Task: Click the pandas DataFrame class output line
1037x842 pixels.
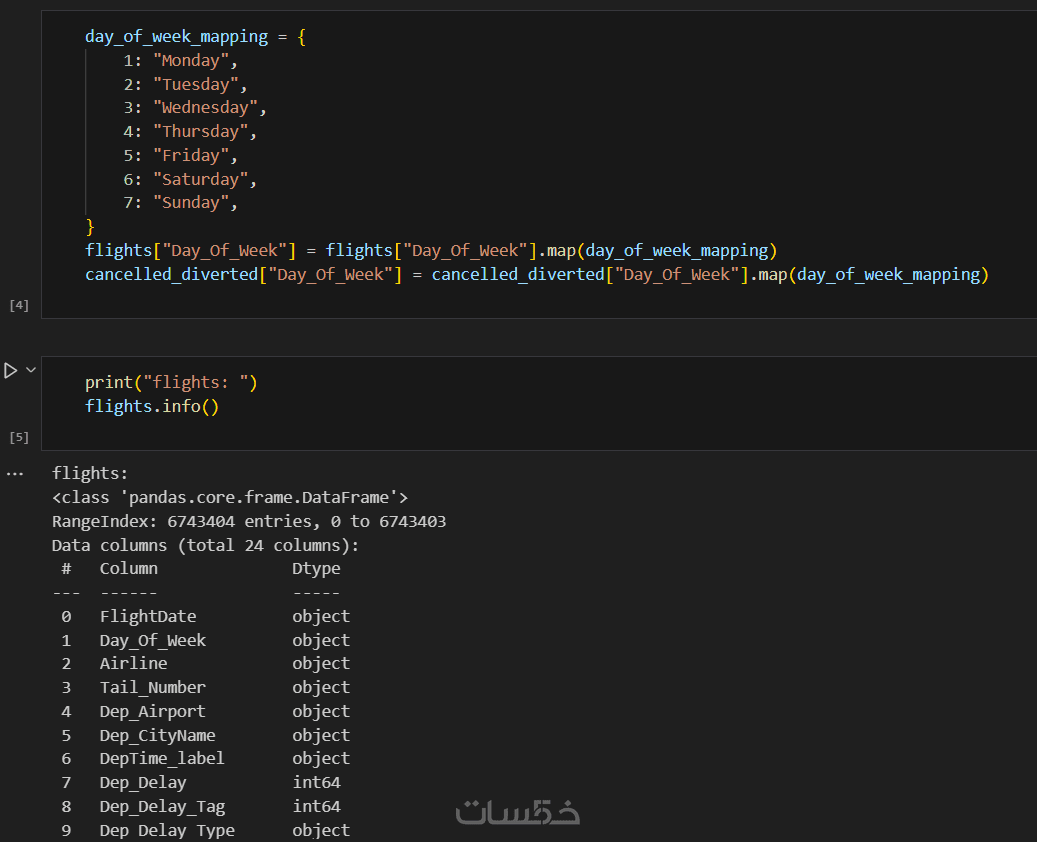Action: [x=230, y=497]
